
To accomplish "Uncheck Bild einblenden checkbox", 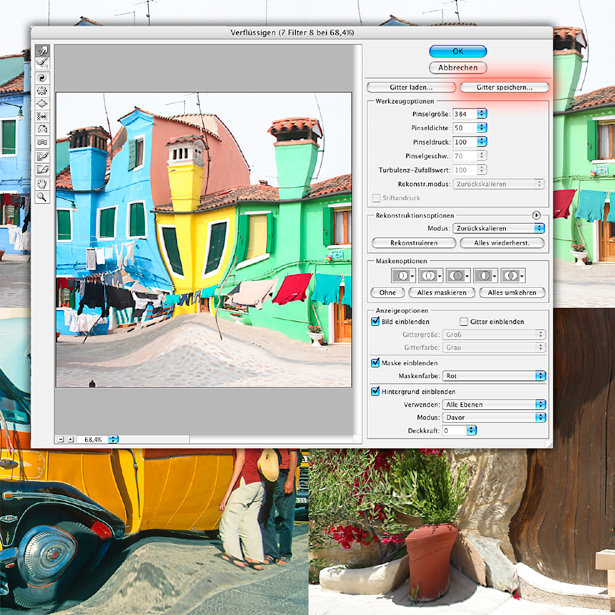I will pos(376,322).
